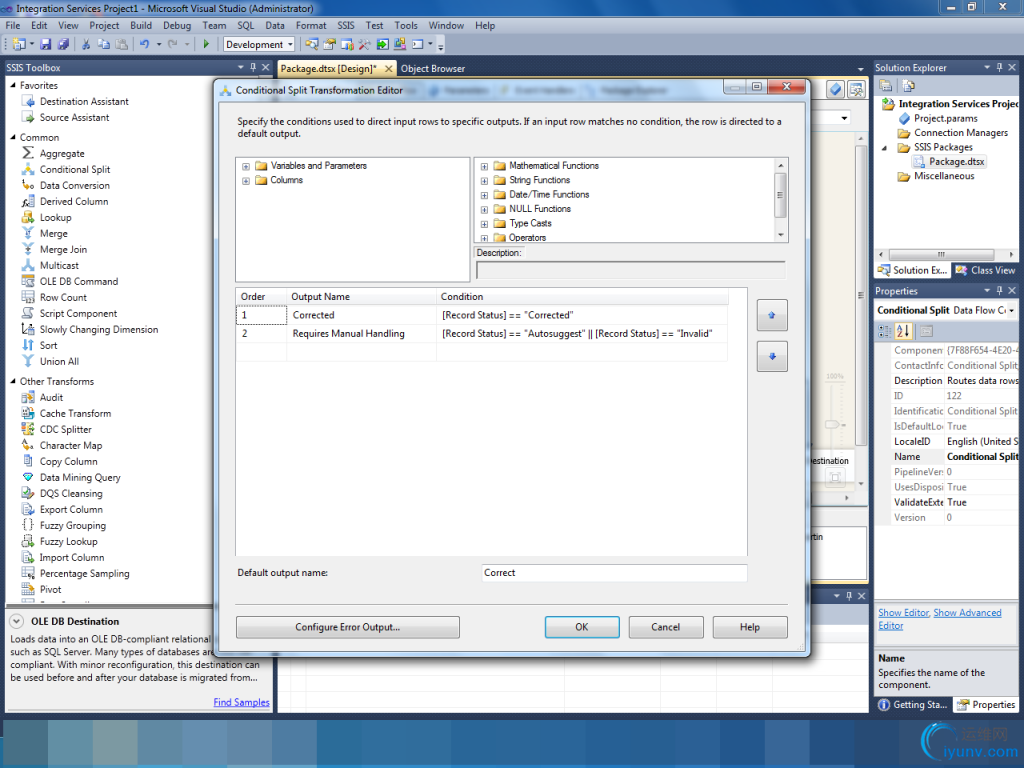Select the Derived Column transform

coord(74,201)
